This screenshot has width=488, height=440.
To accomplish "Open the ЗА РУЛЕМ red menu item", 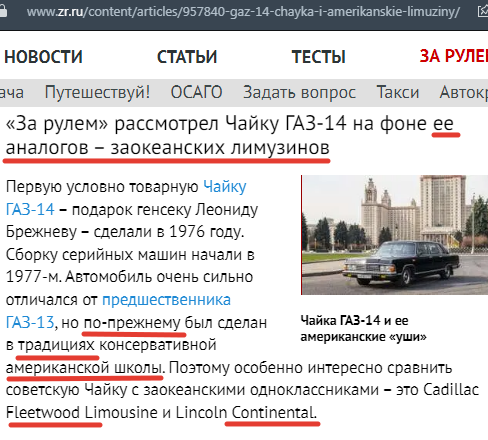I will pyautogui.click(x=453, y=56).
